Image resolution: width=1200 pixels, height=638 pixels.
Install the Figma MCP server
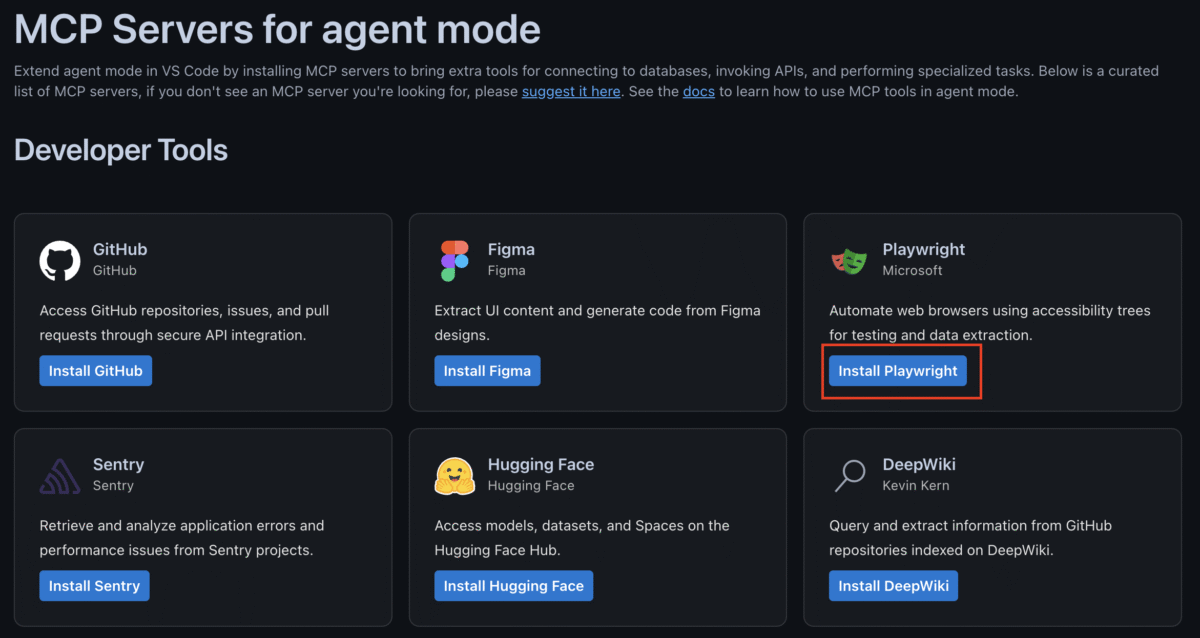coord(488,370)
